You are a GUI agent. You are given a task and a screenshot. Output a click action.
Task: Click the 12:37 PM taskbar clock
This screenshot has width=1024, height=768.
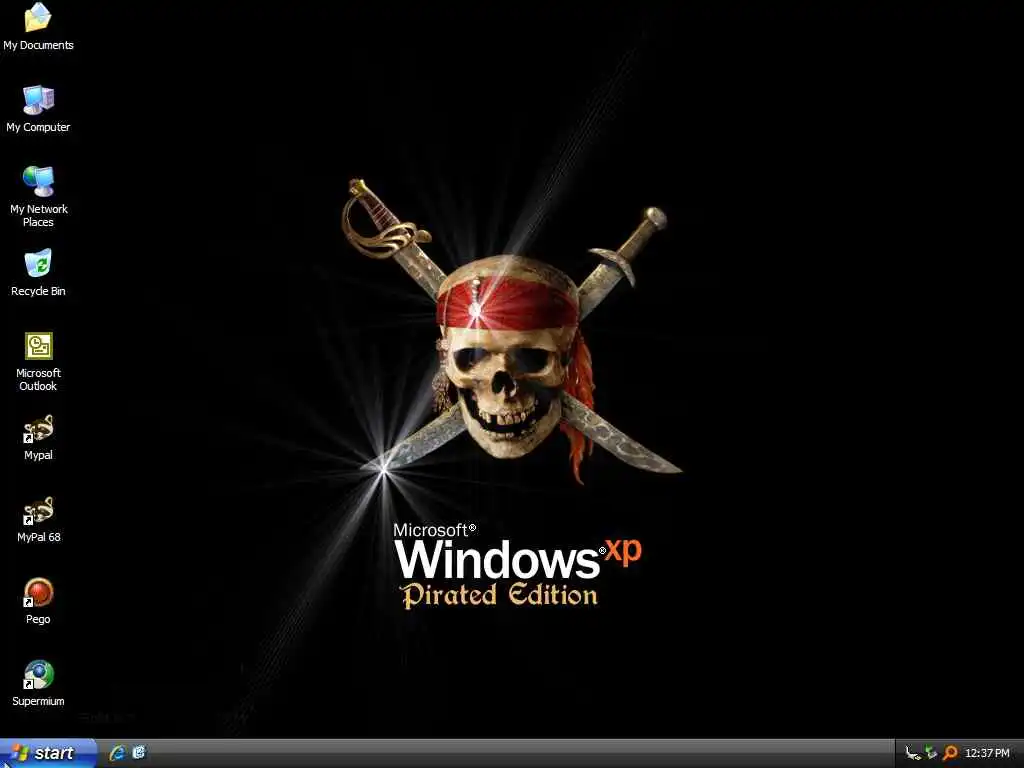[987, 754]
